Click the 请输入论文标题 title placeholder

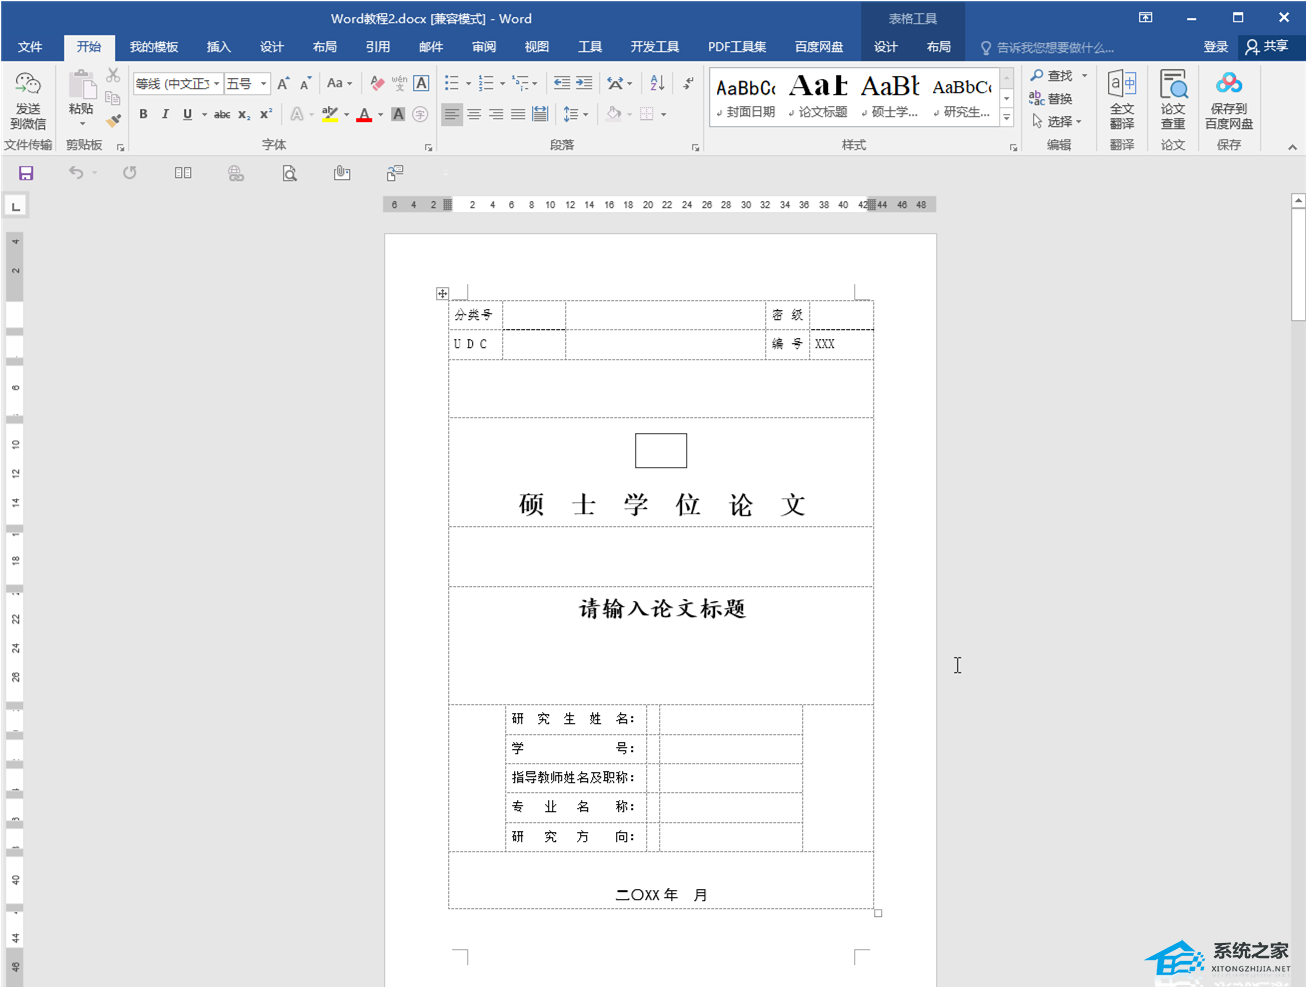pos(662,609)
